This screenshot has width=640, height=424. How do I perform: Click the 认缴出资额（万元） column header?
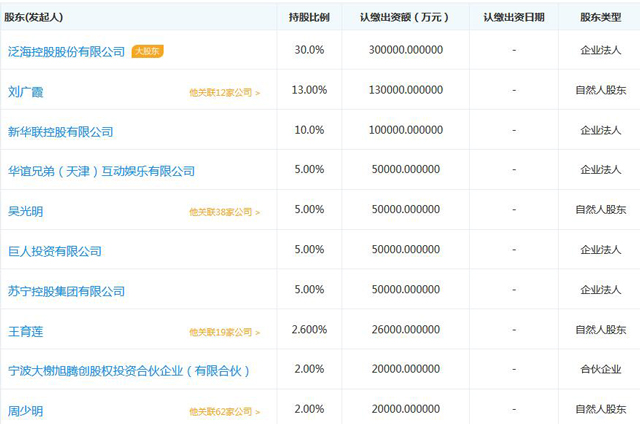pos(404,17)
